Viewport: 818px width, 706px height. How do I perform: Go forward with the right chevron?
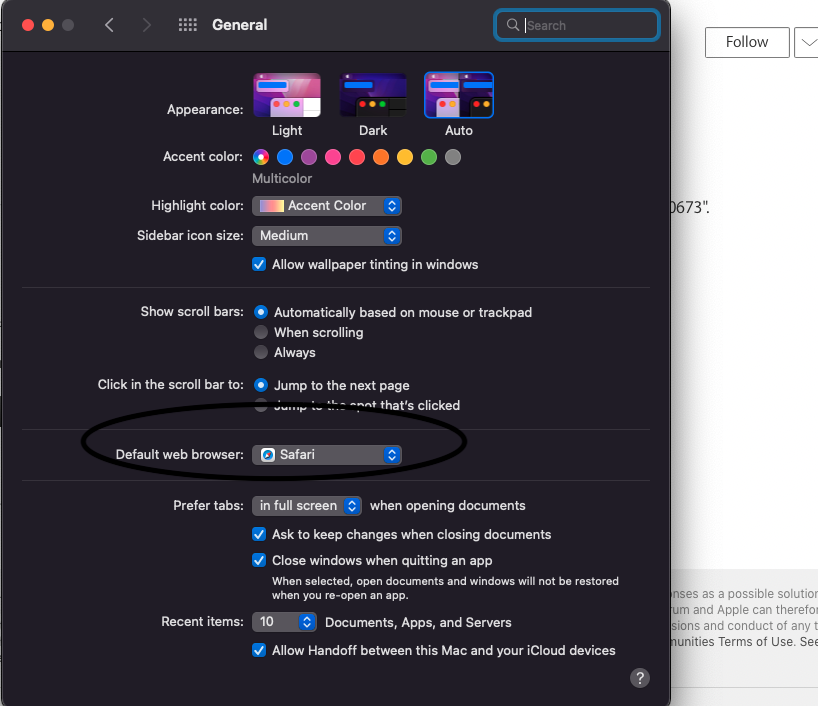[x=147, y=25]
